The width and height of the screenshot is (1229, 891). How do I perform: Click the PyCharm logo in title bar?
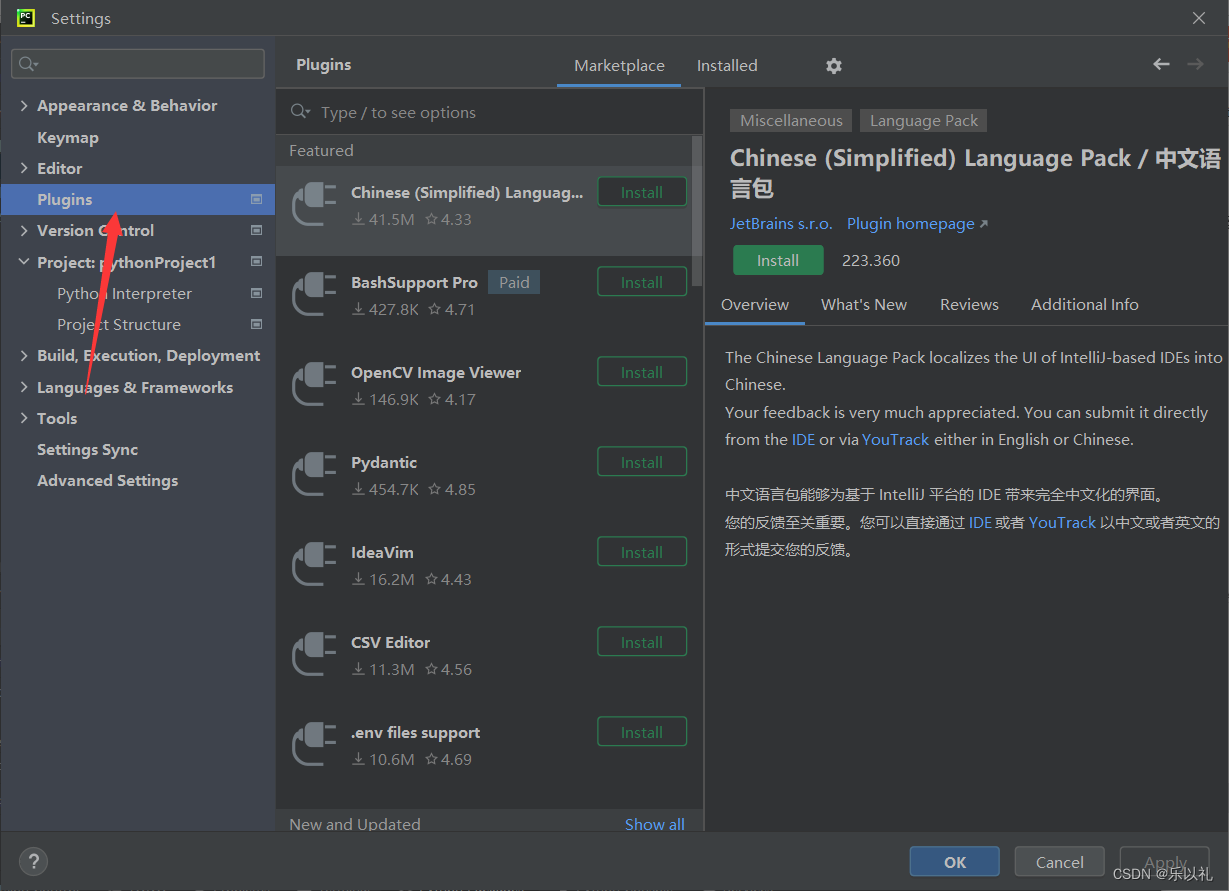point(26,18)
